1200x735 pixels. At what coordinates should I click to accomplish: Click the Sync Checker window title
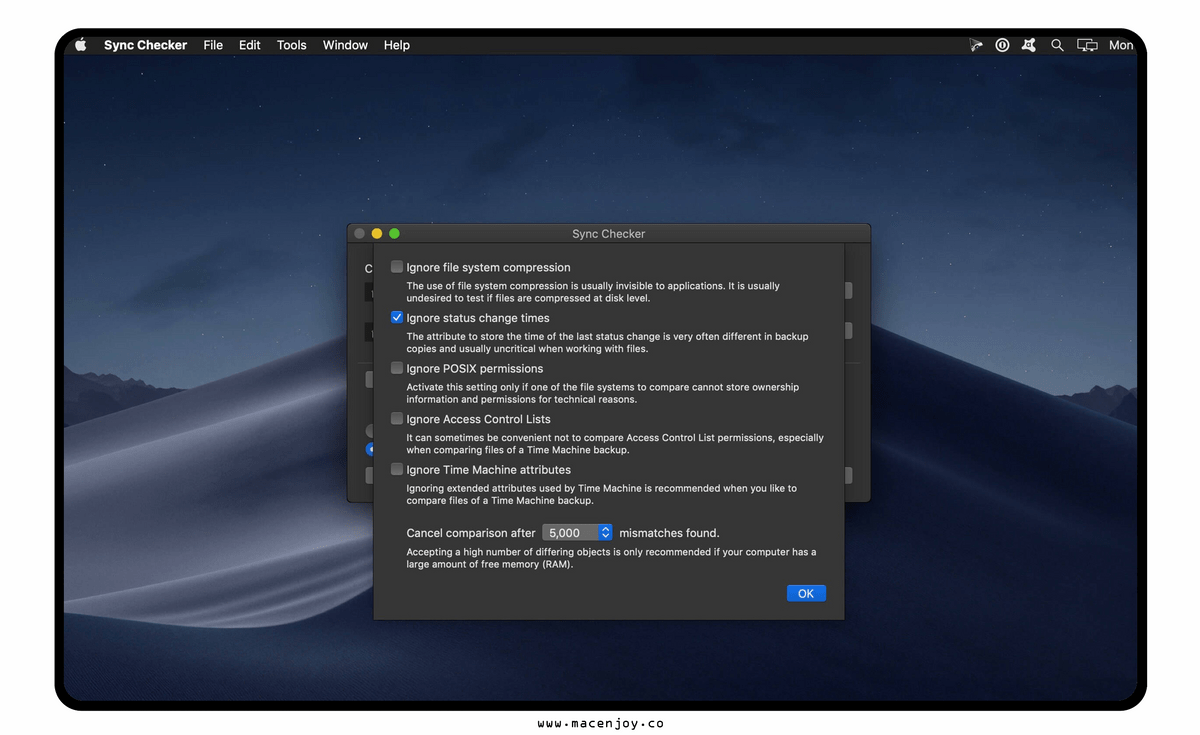click(609, 234)
